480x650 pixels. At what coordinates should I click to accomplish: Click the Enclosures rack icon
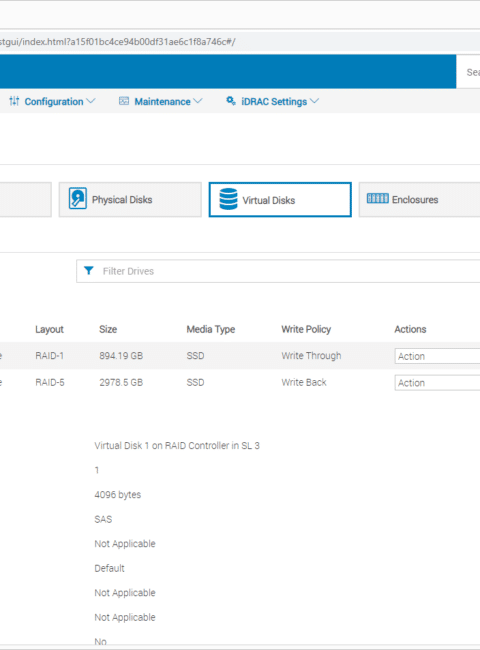click(x=377, y=199)
